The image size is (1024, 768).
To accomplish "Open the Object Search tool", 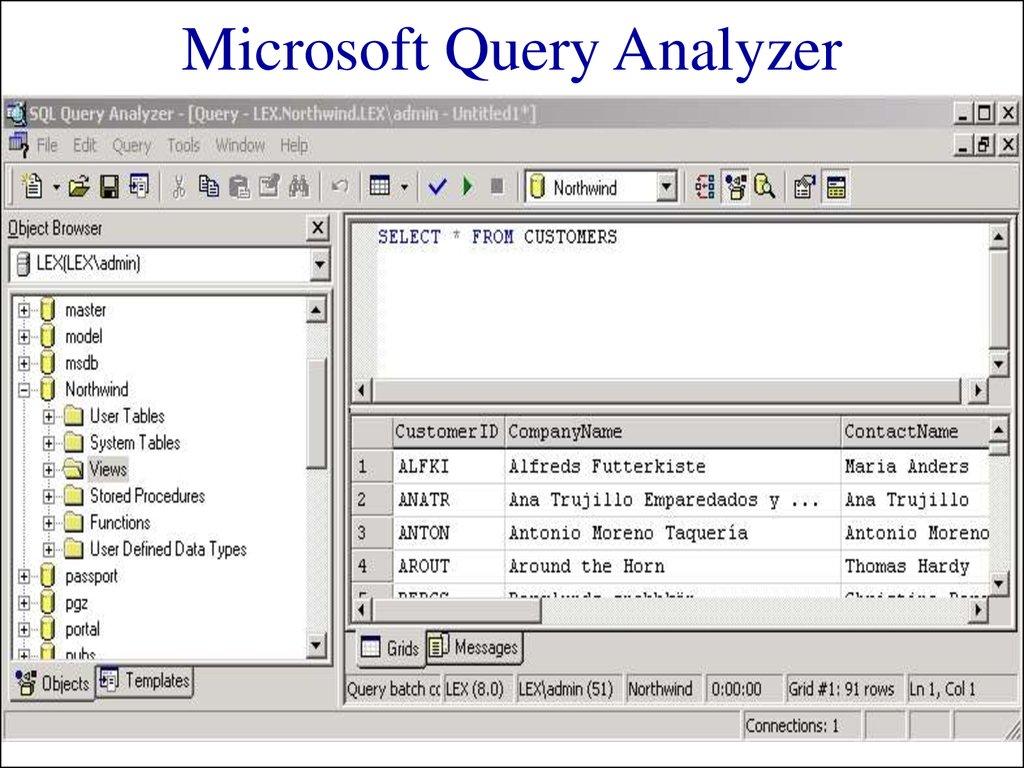I will [x=763, y=186].
